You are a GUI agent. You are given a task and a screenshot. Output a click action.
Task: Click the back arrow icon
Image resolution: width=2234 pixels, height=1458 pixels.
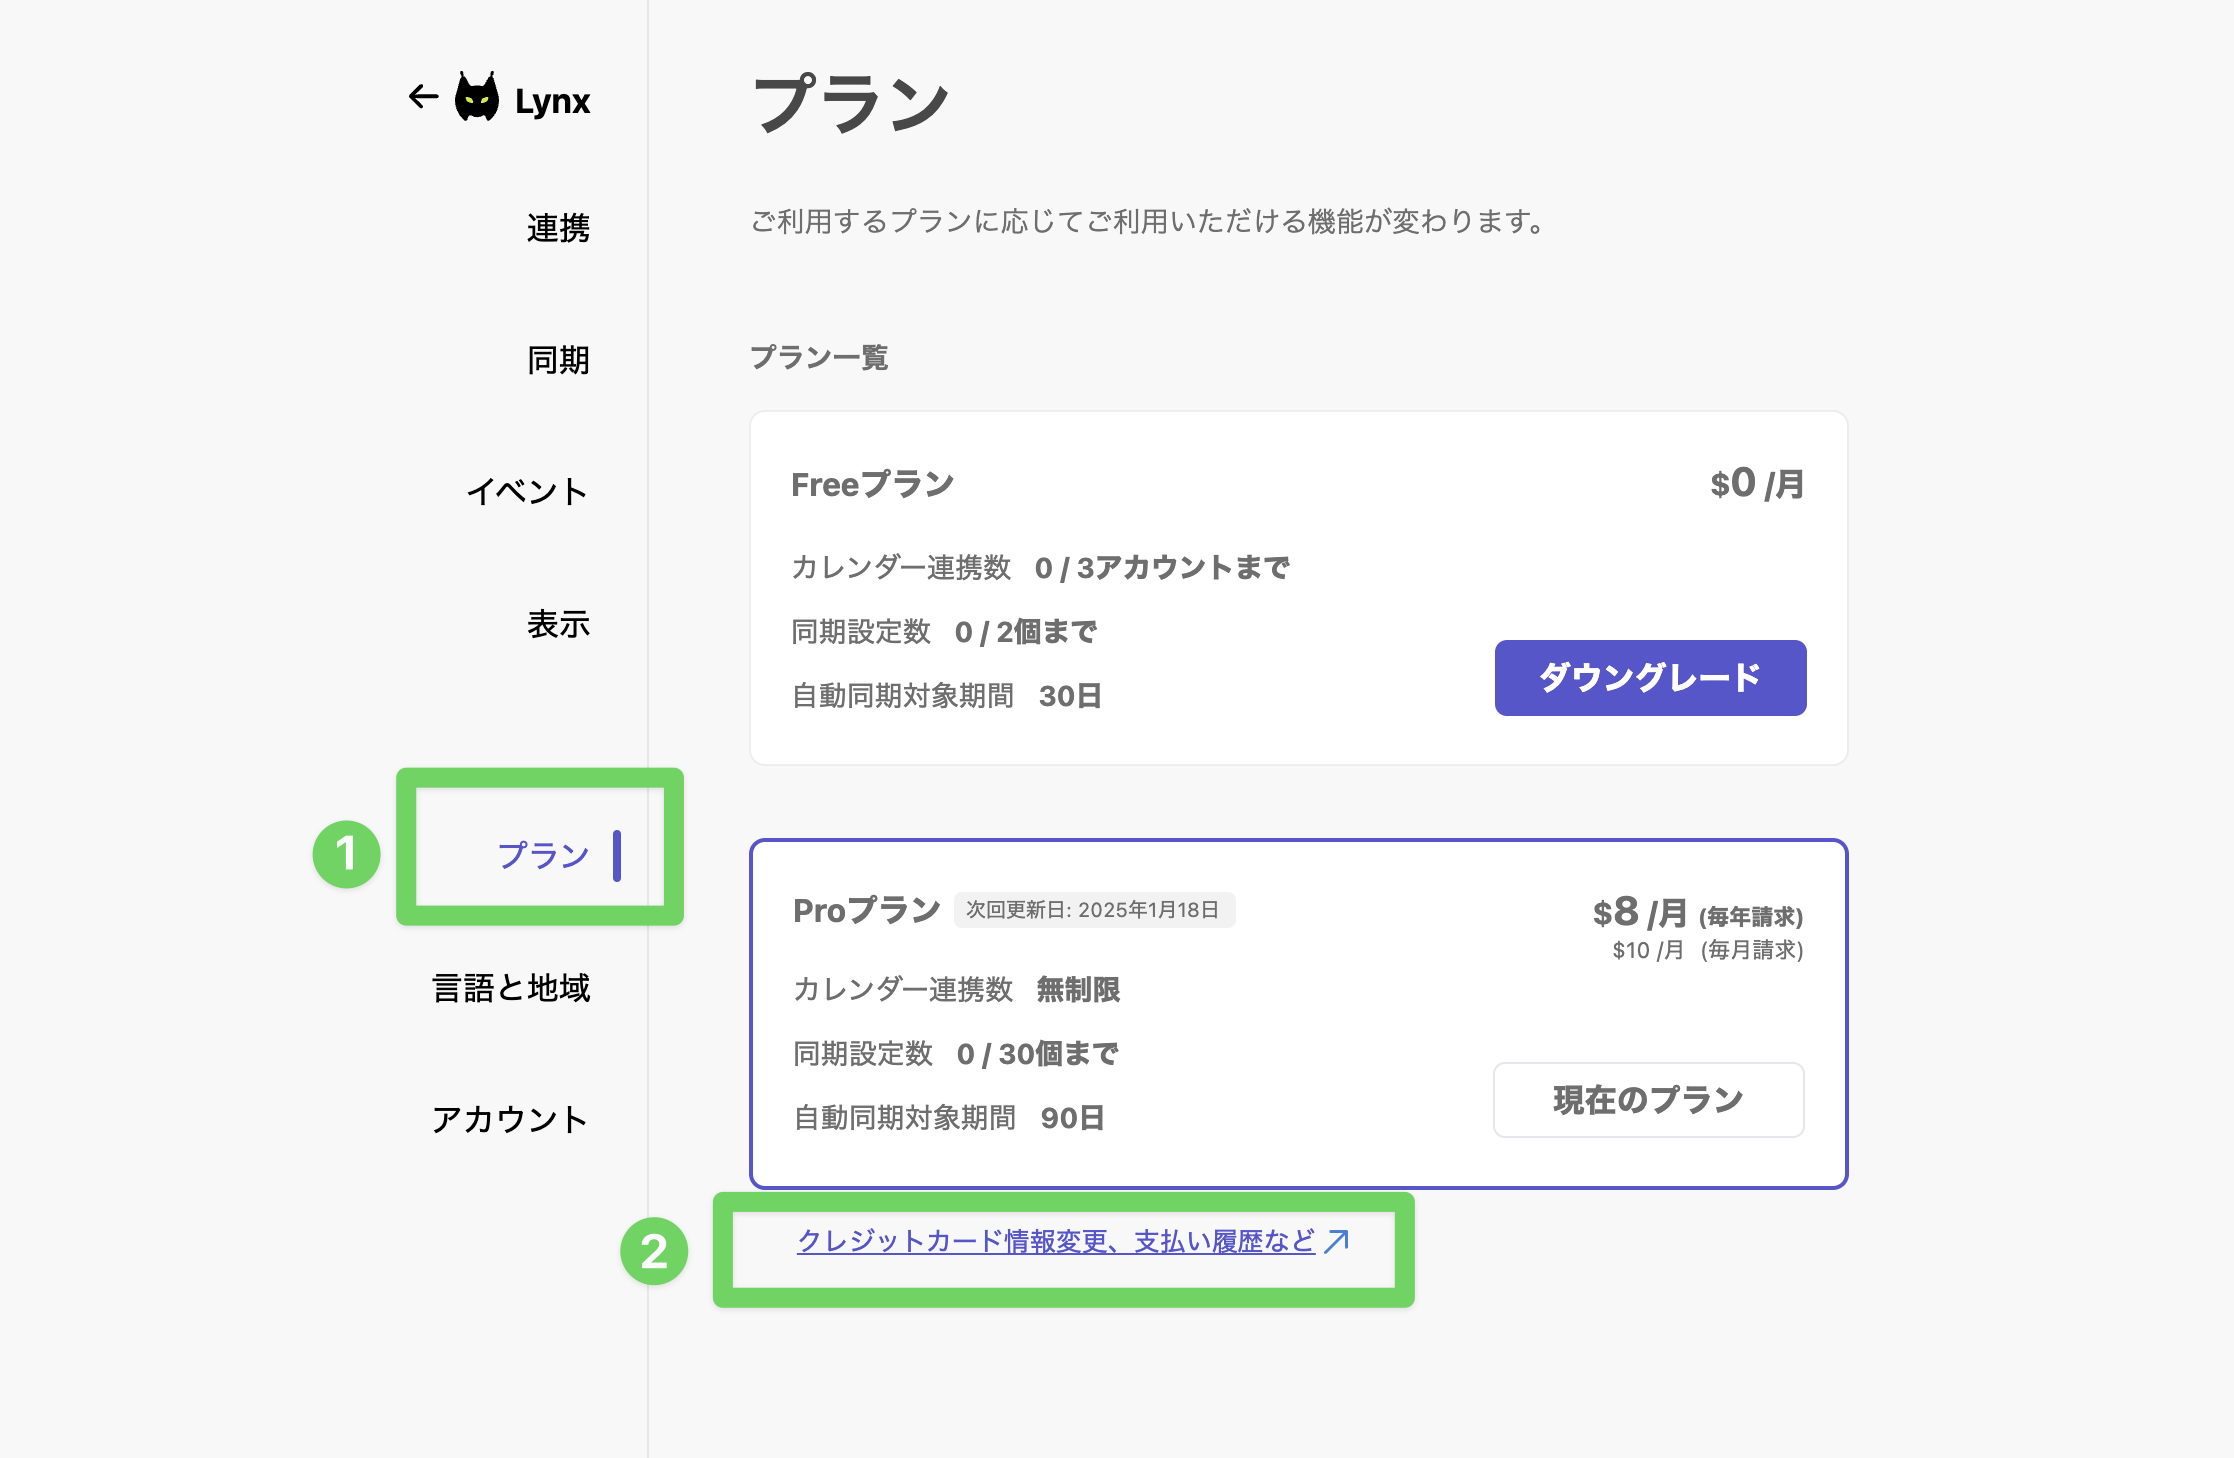pyautogui.click(x=424, y=97)
